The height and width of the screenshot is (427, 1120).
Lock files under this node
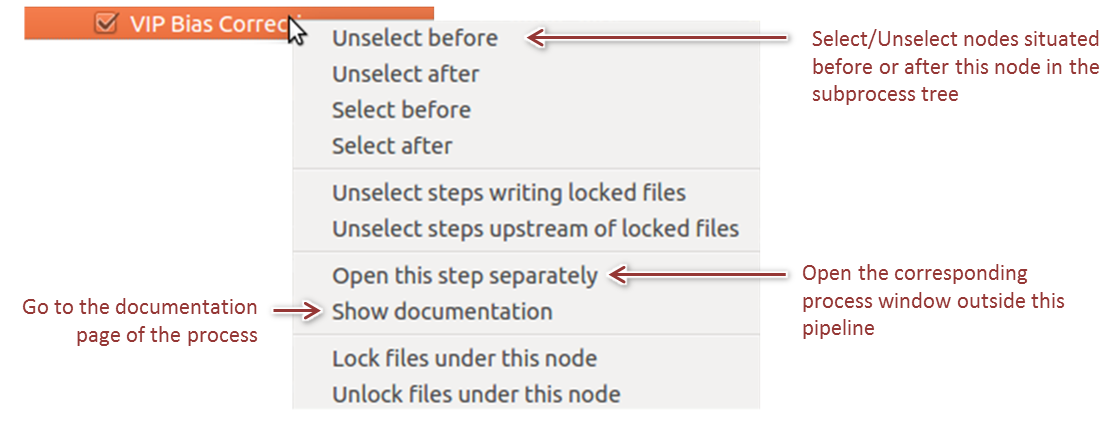click(x=465, y=358)
